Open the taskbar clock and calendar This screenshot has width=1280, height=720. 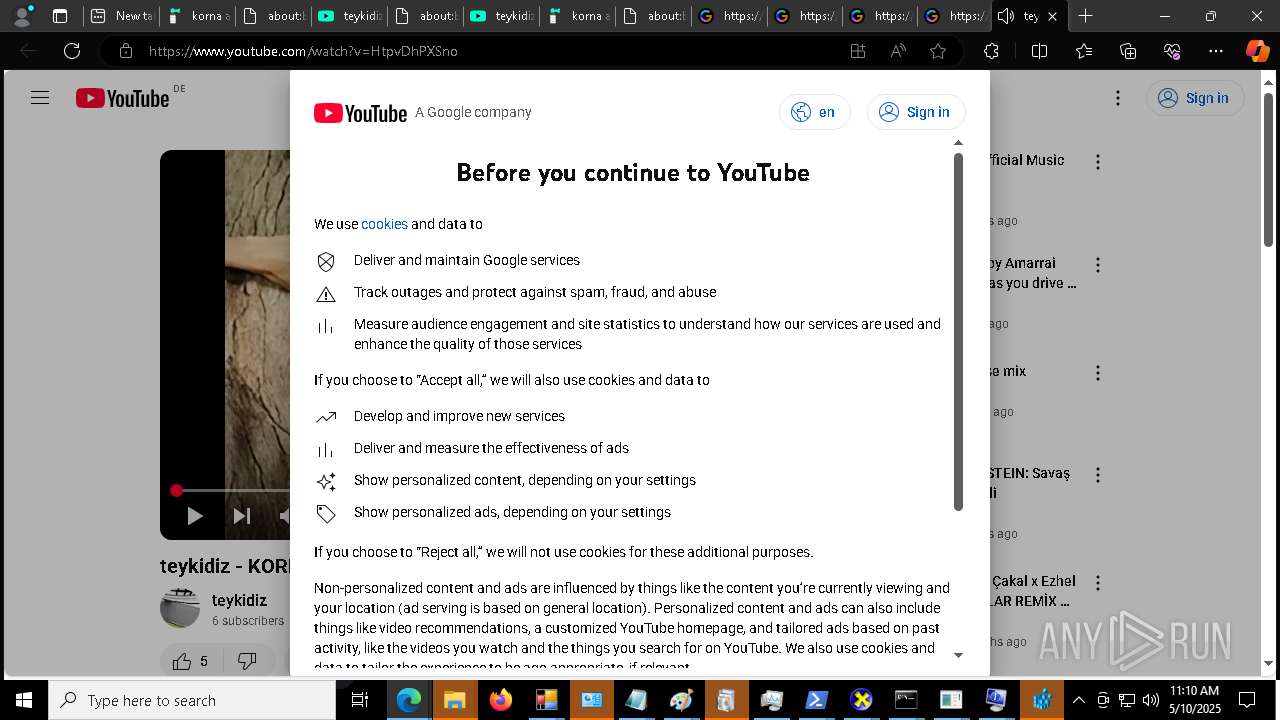tap(1194, 700)
